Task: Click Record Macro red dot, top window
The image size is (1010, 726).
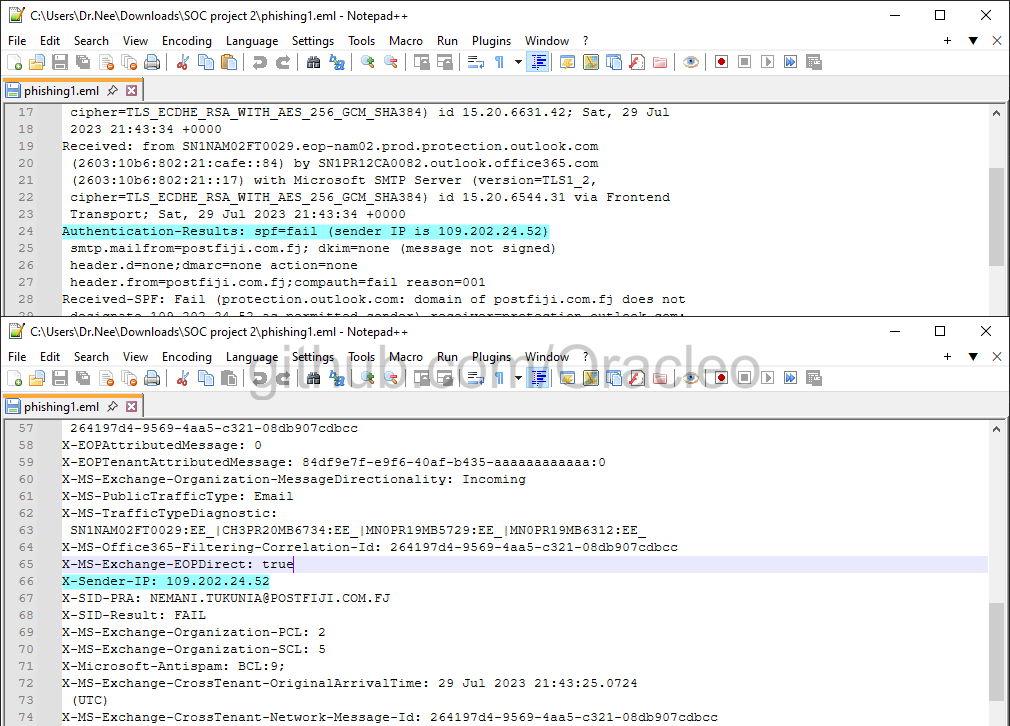Action: pyautogui.click(x=721, y=62)
